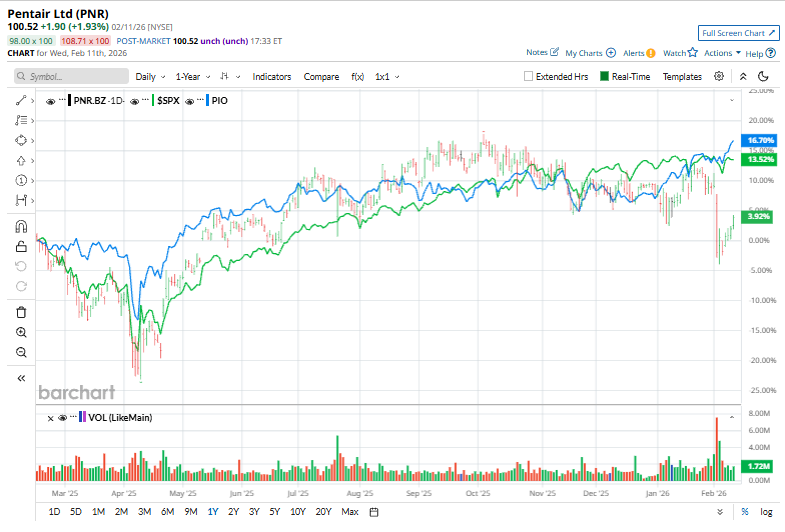Toggle the Real-Time checkbox
Screen dimensions: 785x532
(604, 76)
